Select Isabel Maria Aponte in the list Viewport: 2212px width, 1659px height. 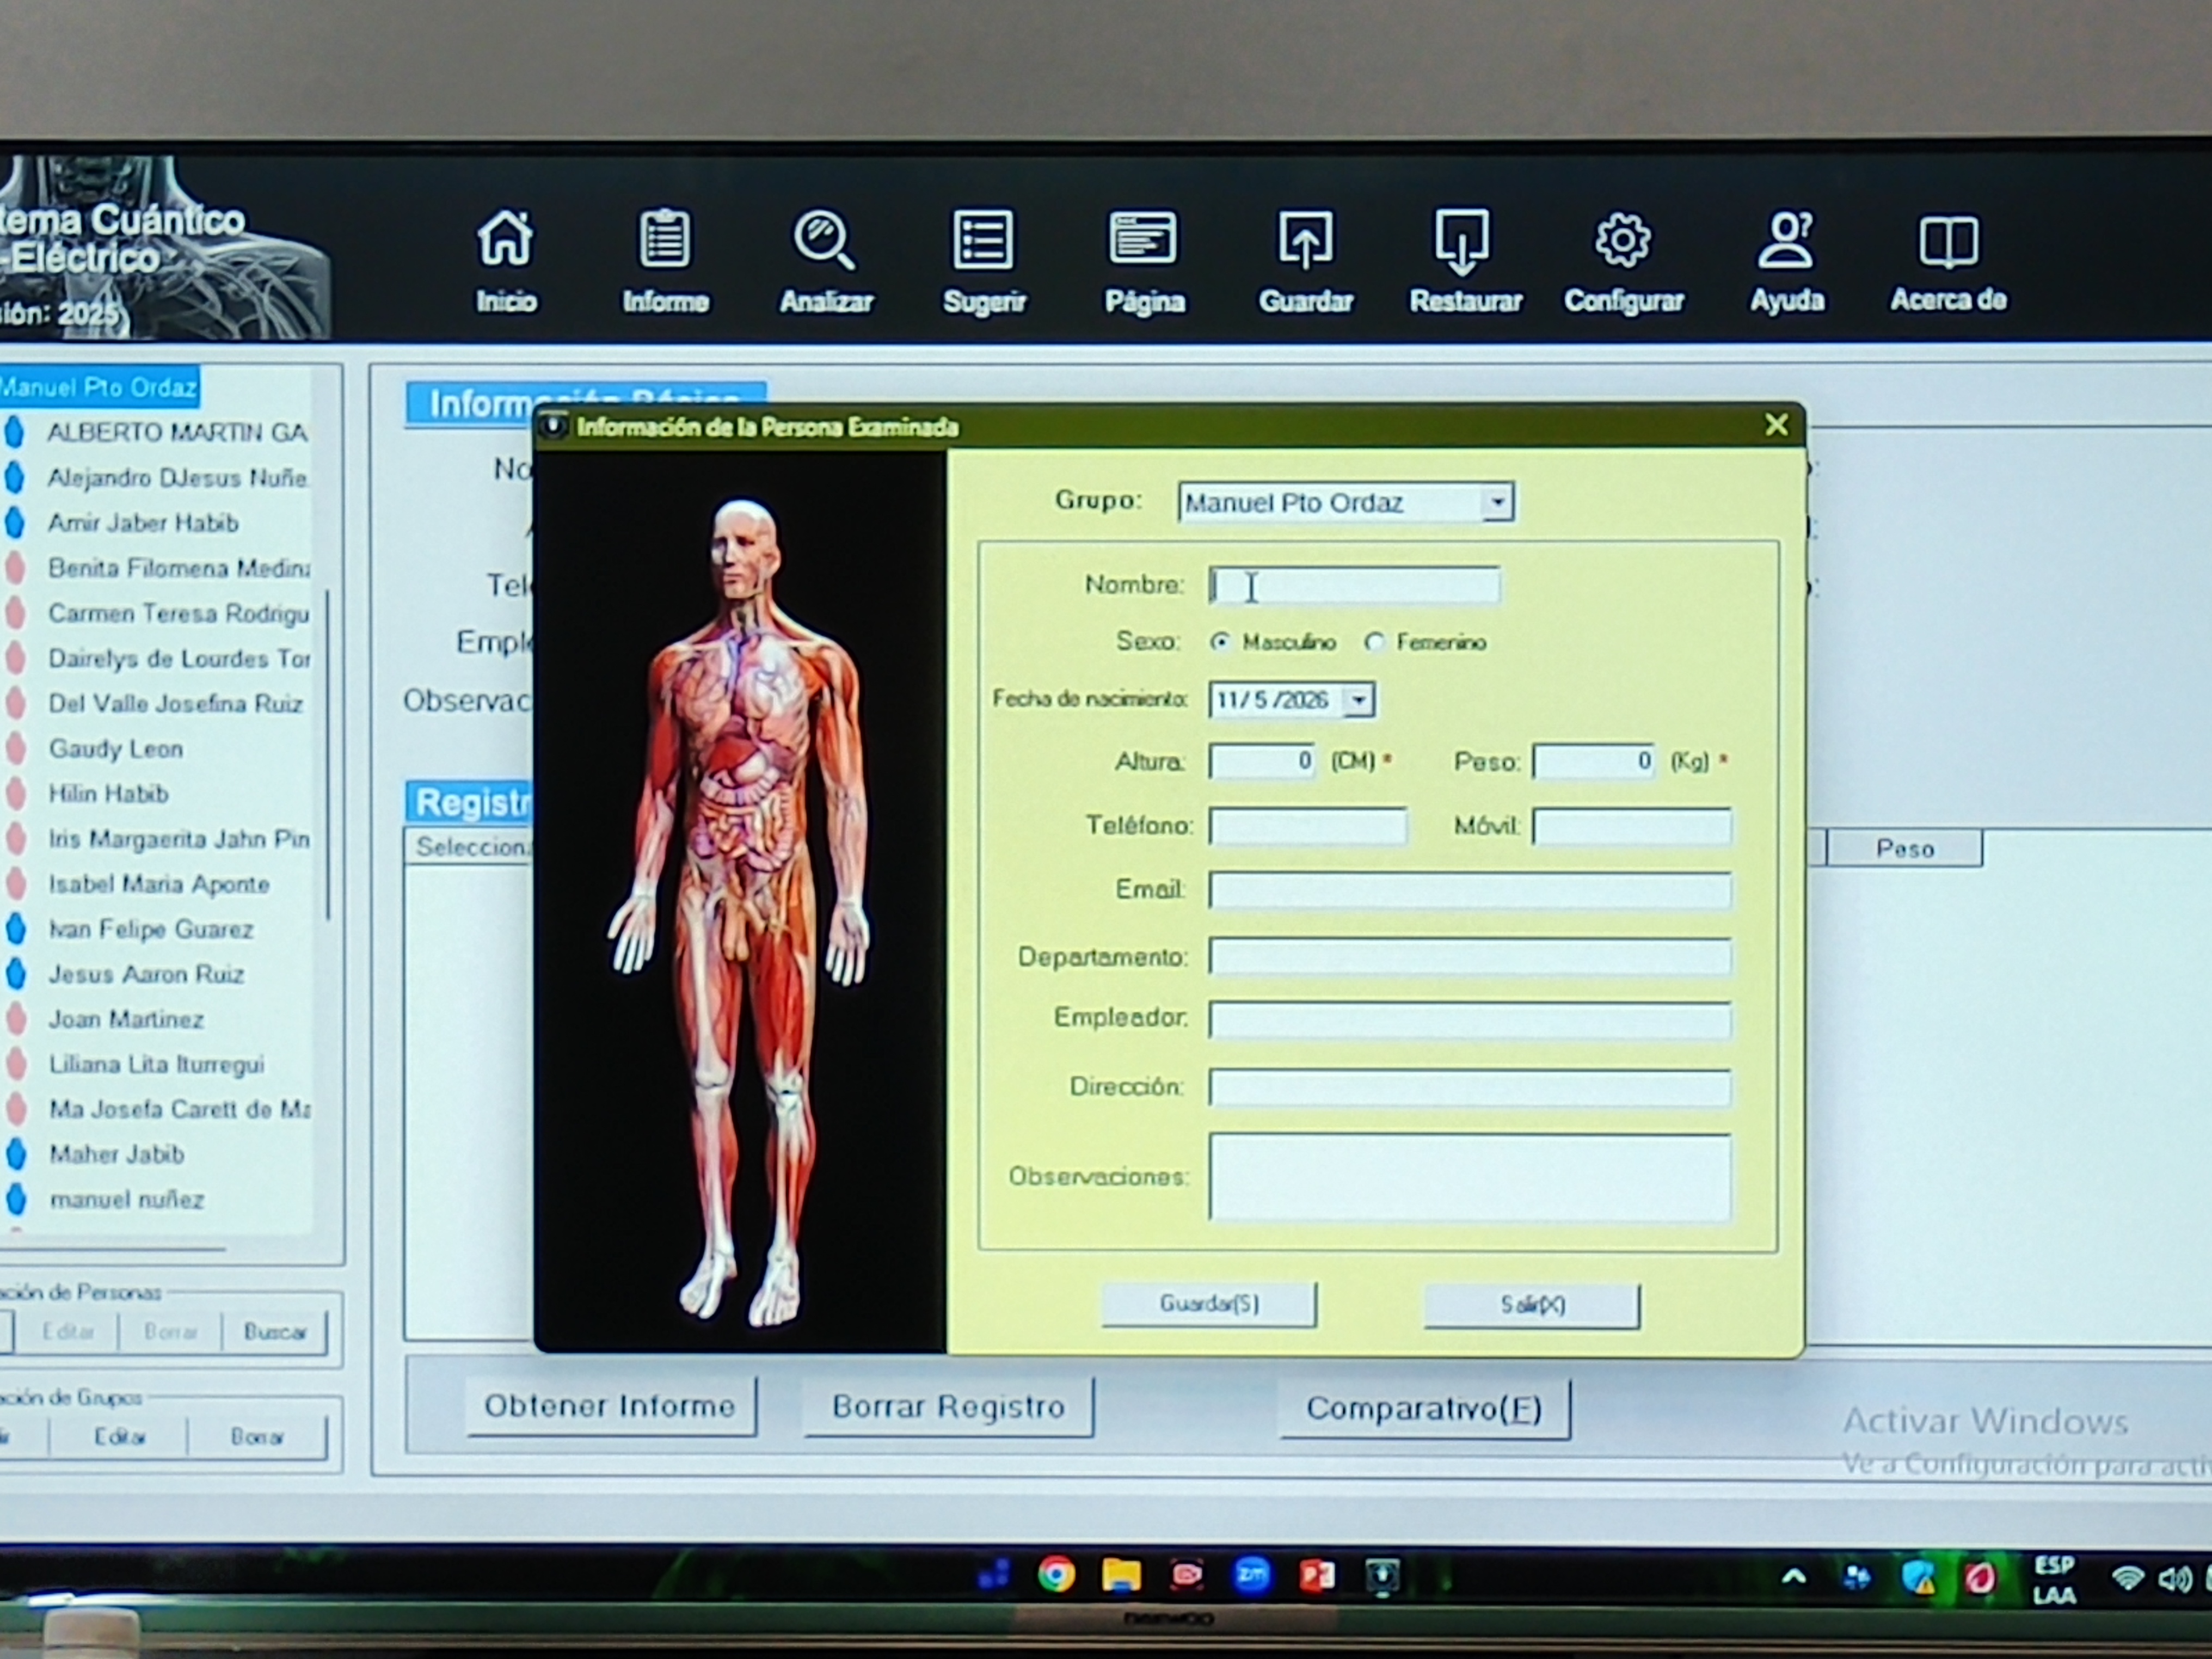(x=159, y=884)
